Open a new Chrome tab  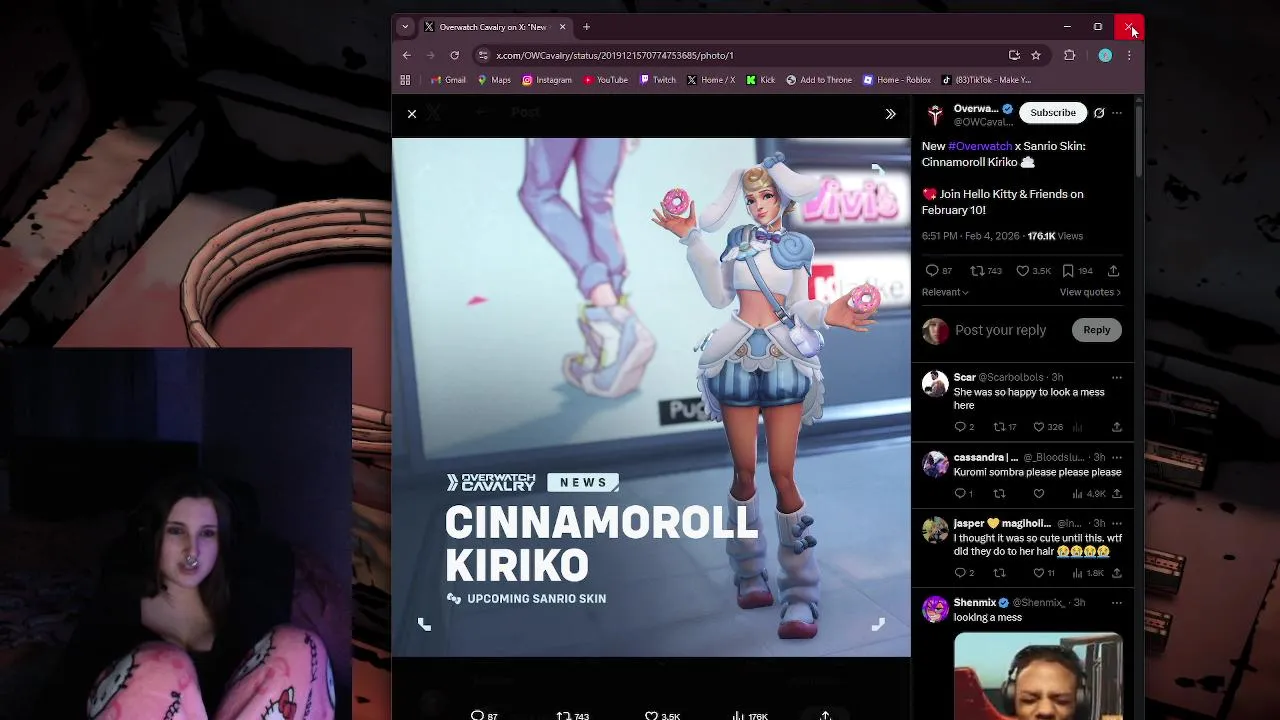[587, 27]
